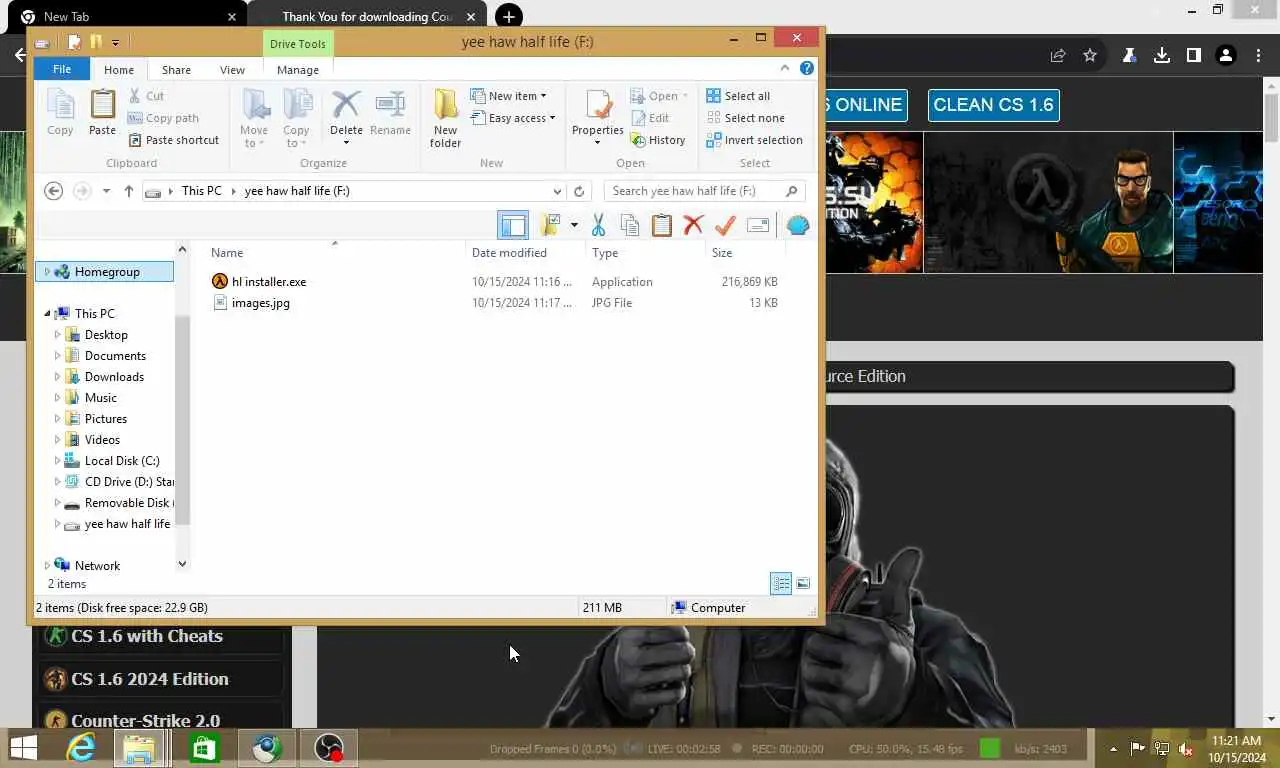The width and height of the screenshot is (1280, 768).
Task: Switch to Large icons view button
Action: pyautogui.click(x=803, y=583)
